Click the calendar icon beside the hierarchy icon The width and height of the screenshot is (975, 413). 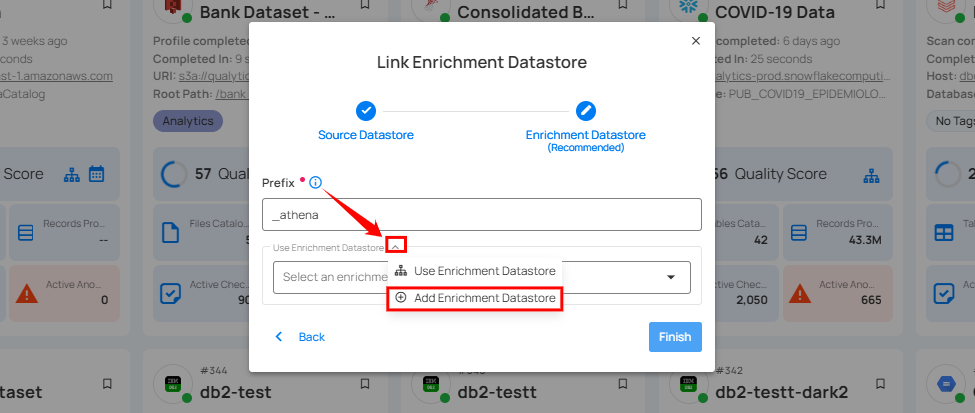(96, 174)
